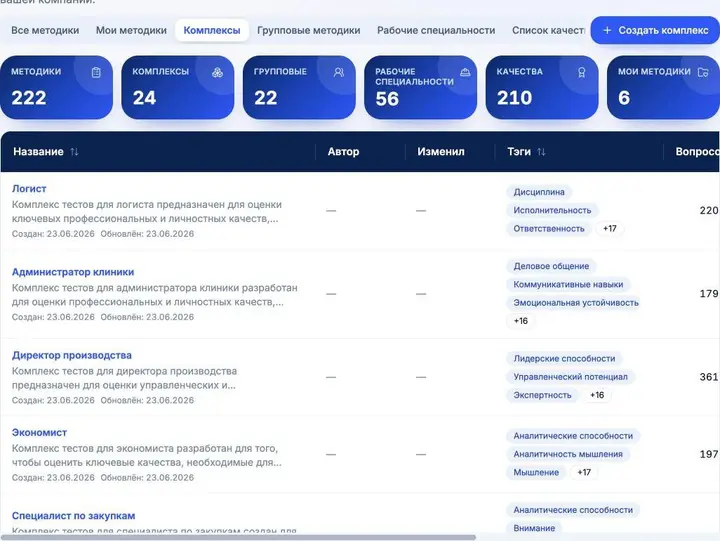Click the Вопросы column header
The height and width of the screenshot is (541, 720).
tap(698, 152)
